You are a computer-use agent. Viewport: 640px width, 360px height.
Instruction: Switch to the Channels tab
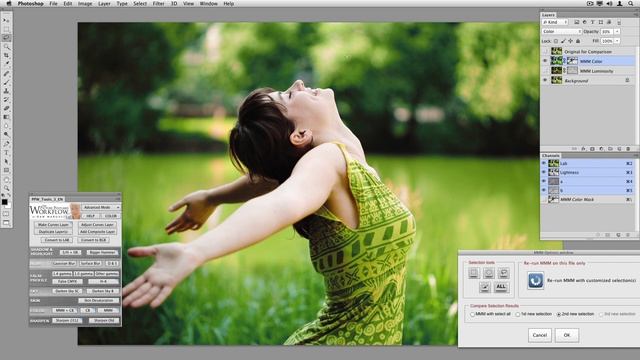[551, 156]
